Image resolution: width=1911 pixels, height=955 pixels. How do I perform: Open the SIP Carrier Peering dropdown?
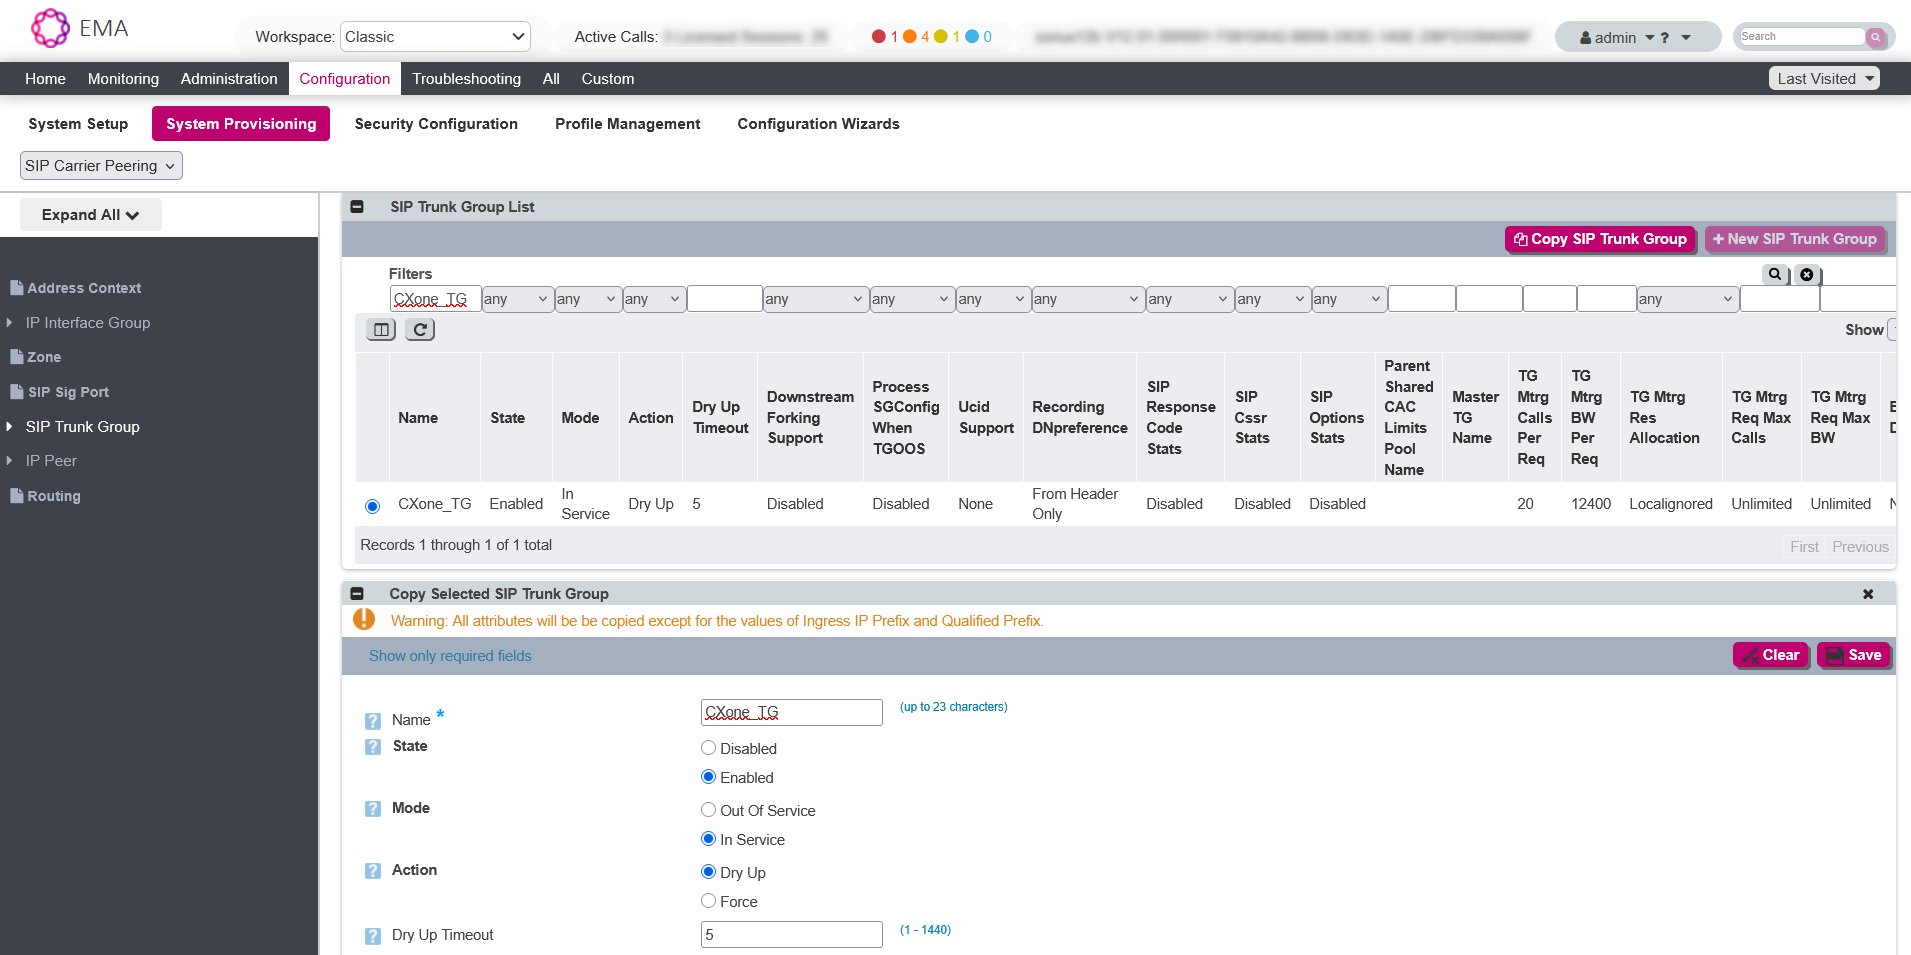(101, 166)
